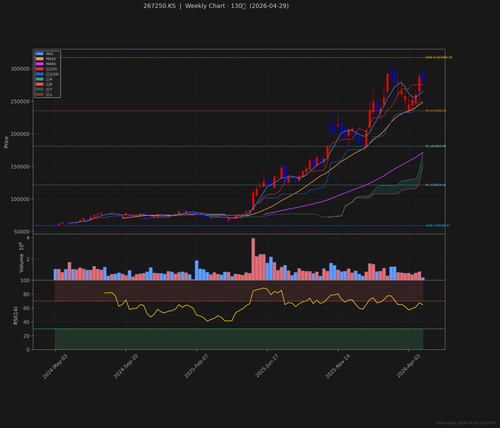Select the red legend swatch labeled (9)

pyautogui.click(x=40, y=69)
